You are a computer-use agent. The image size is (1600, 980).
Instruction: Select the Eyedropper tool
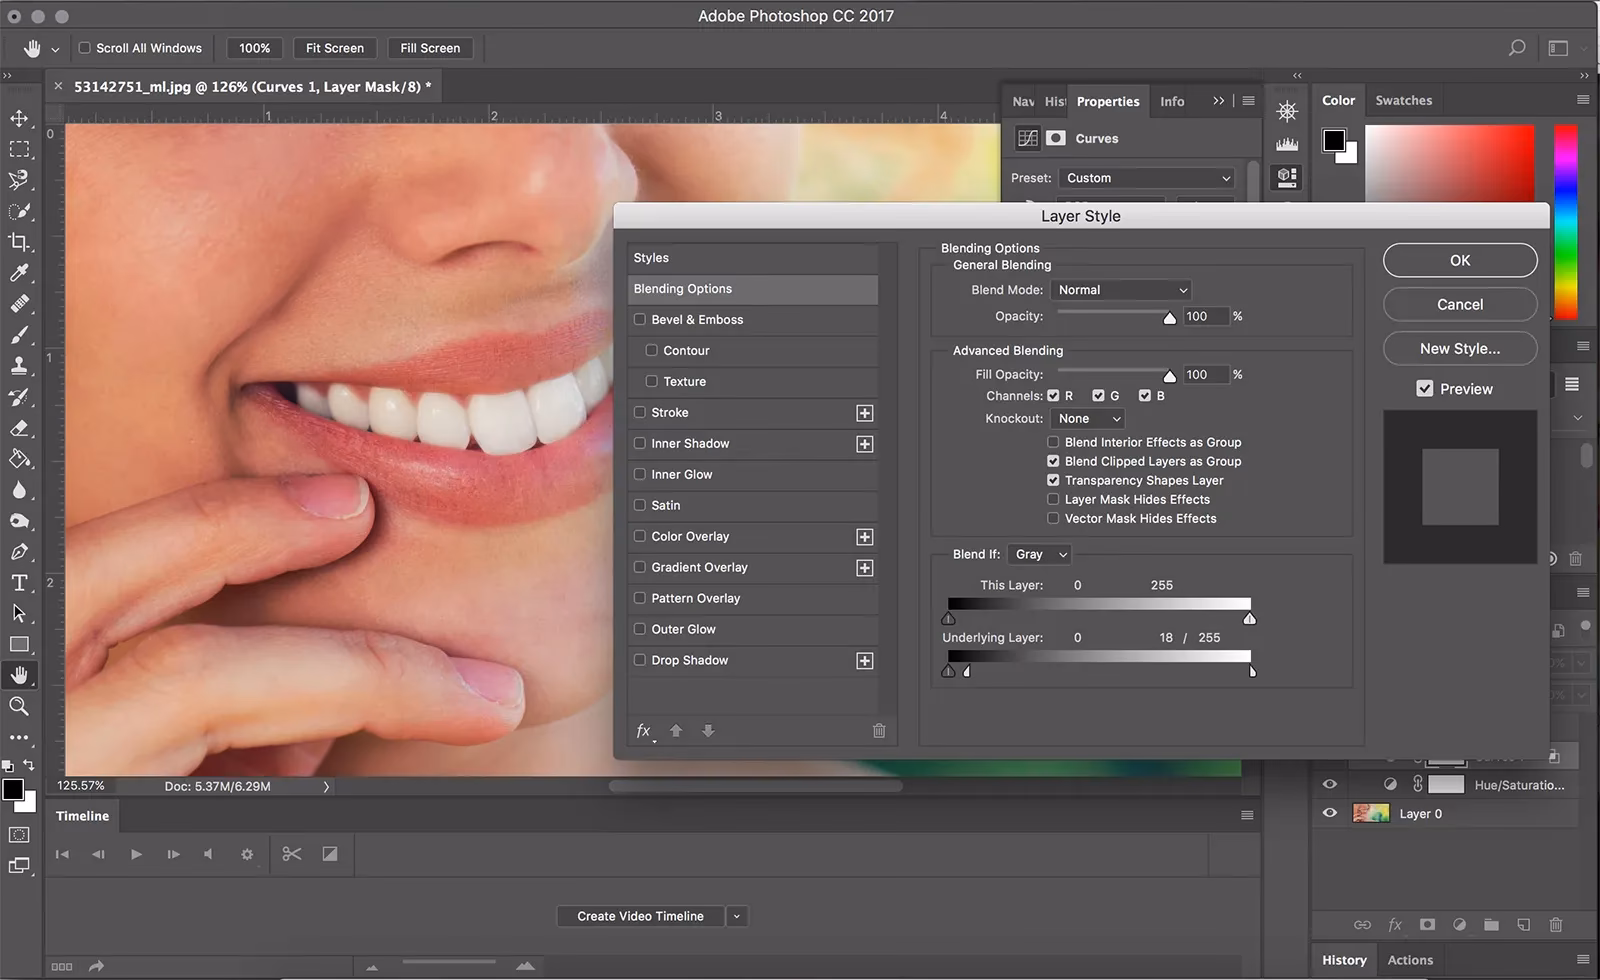pos(20,273)
